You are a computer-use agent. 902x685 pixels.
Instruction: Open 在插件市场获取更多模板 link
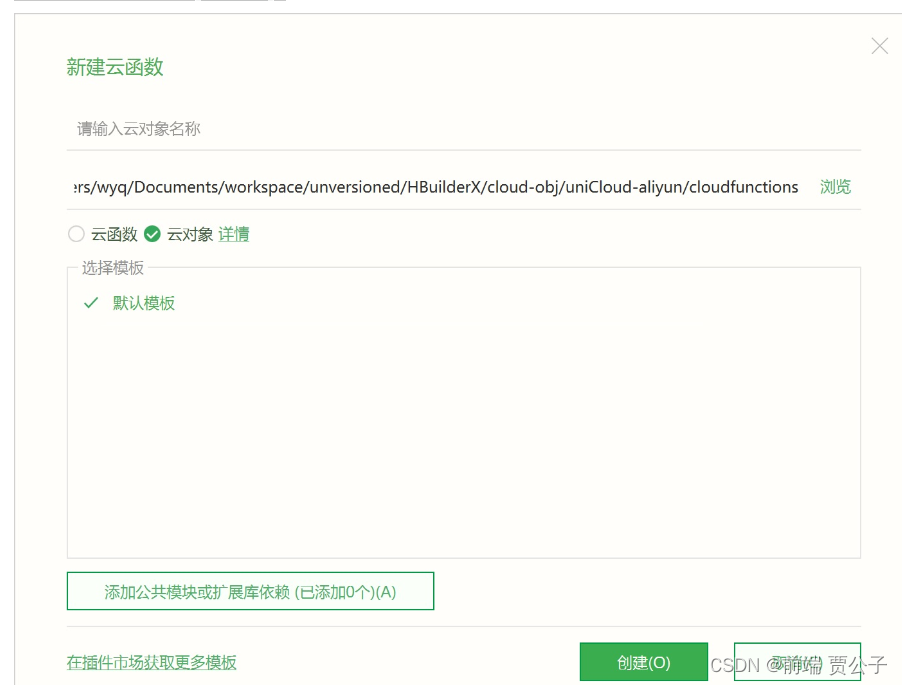(x=151, y=662)
